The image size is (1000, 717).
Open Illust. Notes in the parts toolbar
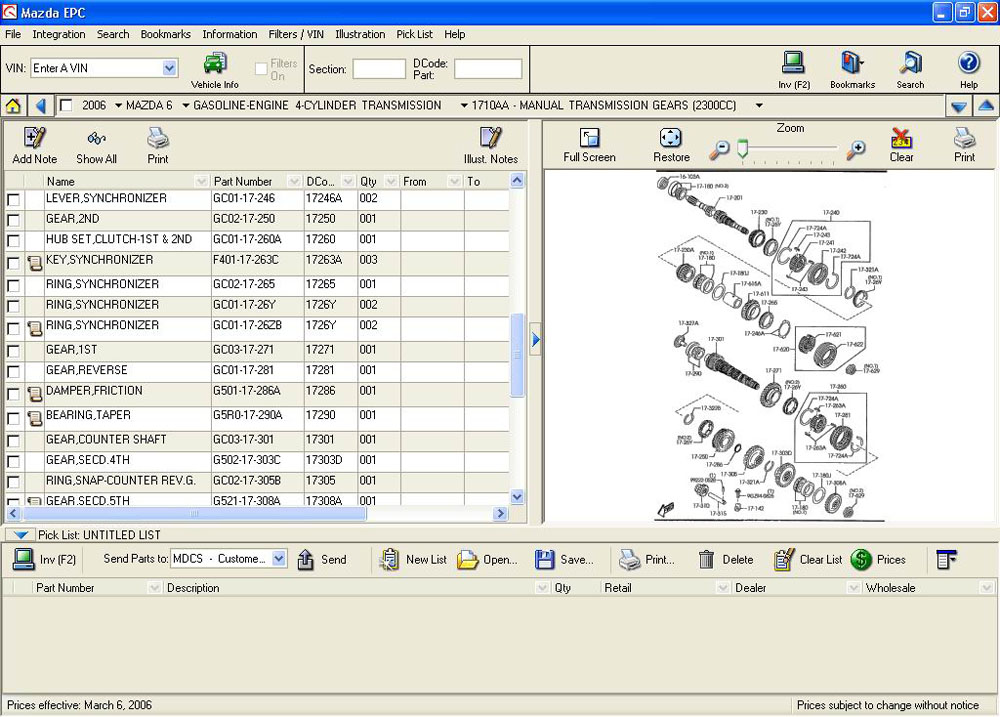click(490, 139)
